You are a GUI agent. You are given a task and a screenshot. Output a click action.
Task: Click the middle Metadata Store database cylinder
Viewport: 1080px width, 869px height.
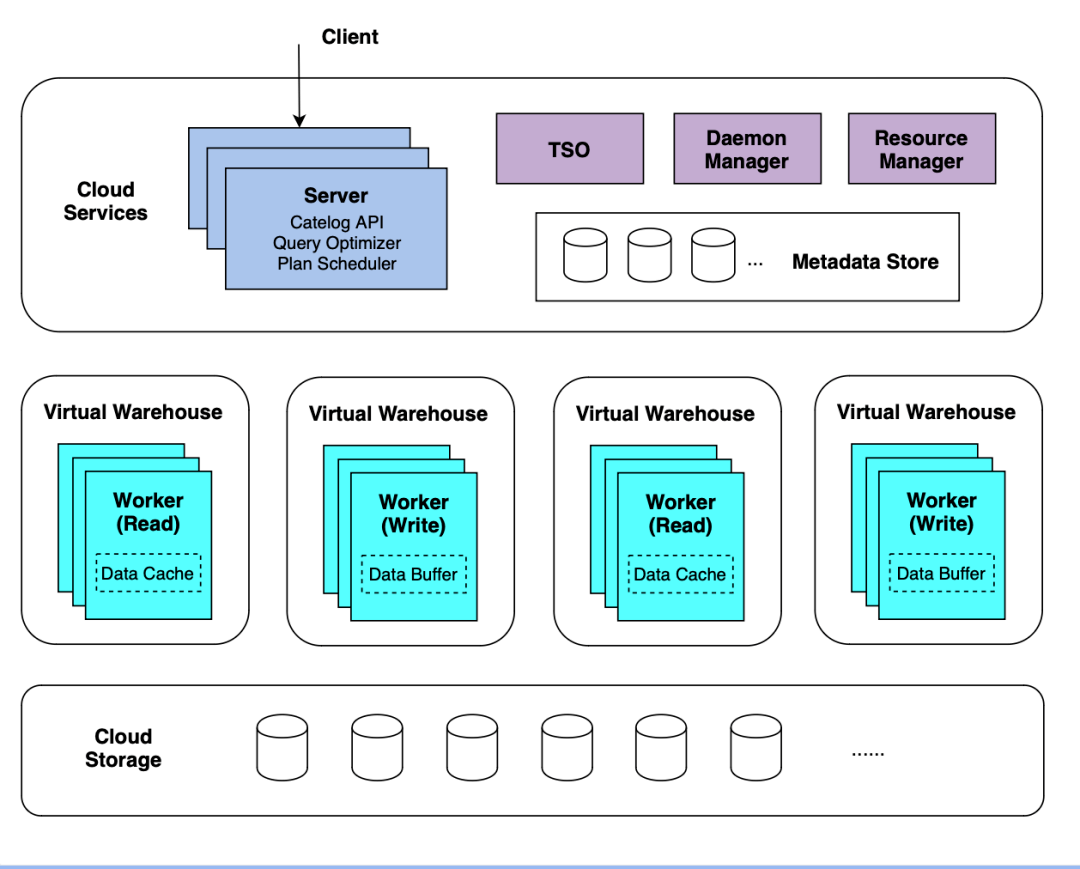click(x=650, y=255)
